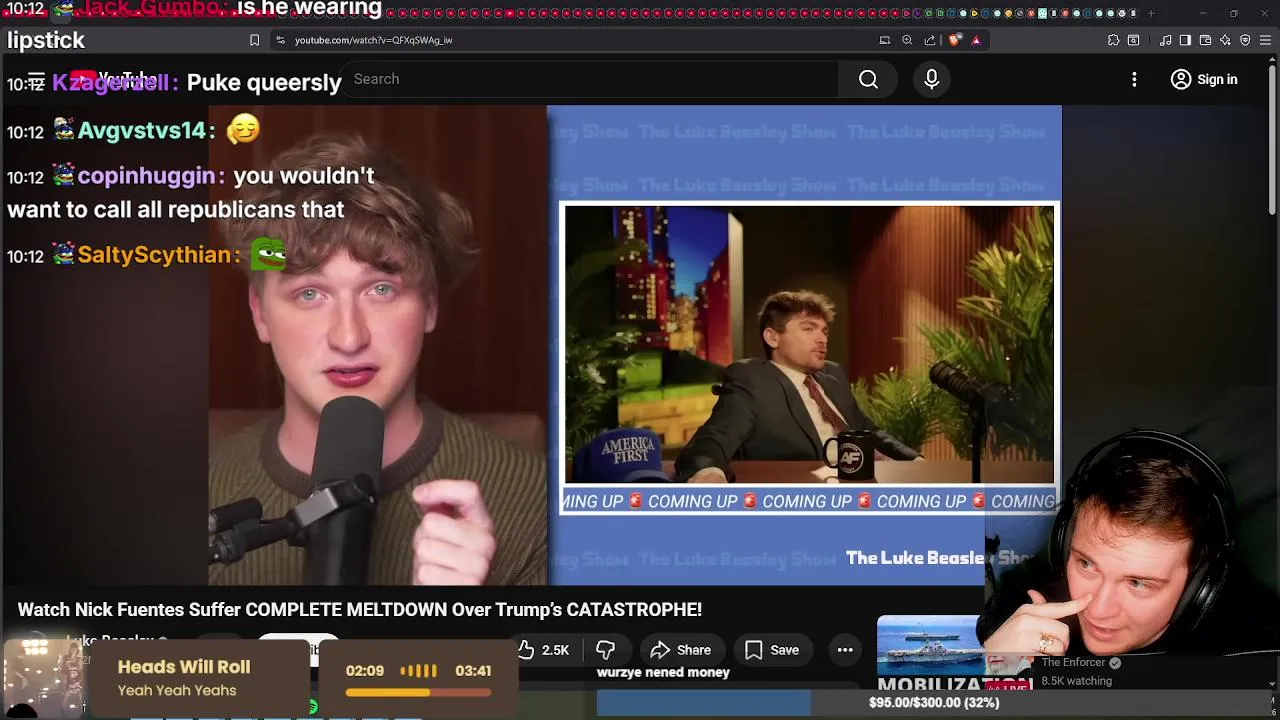Image resolution: width=1280 pixels, height=720 pixels.
Task: Open the browser main hamburger menu
Action: pyautogui.click(x=1265, y=40)
